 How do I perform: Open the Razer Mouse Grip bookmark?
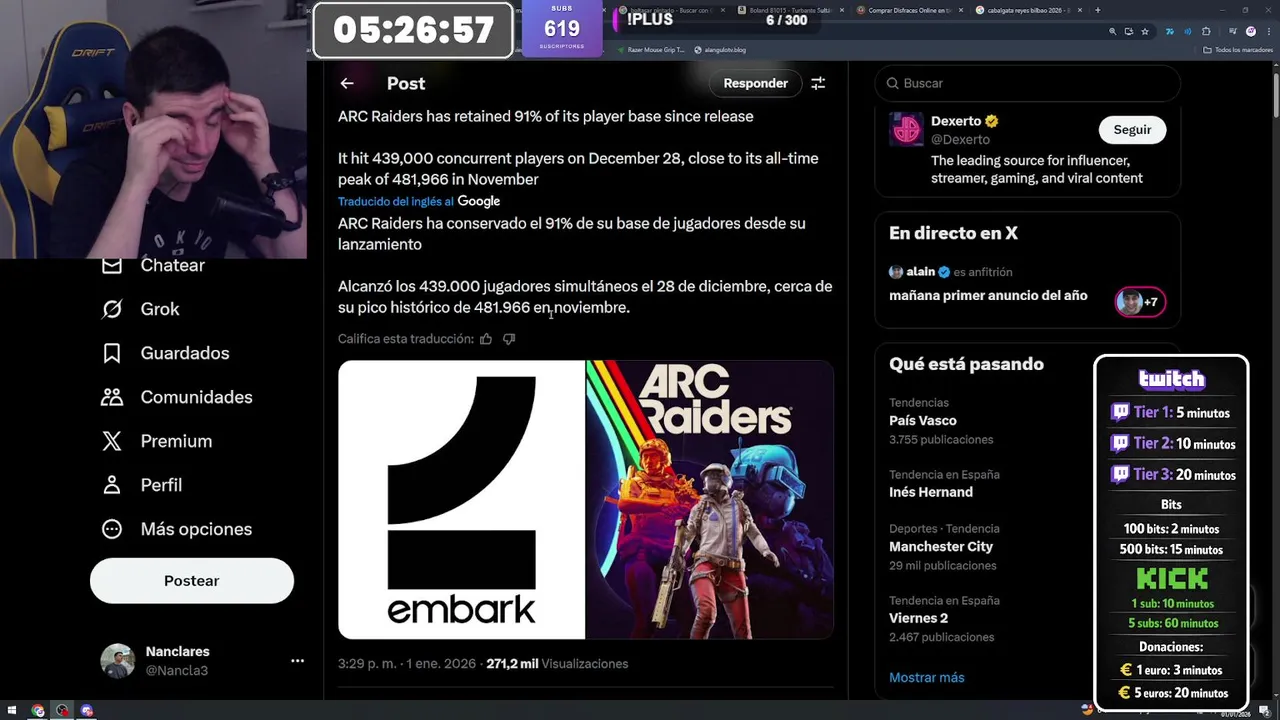pos(651,50)
